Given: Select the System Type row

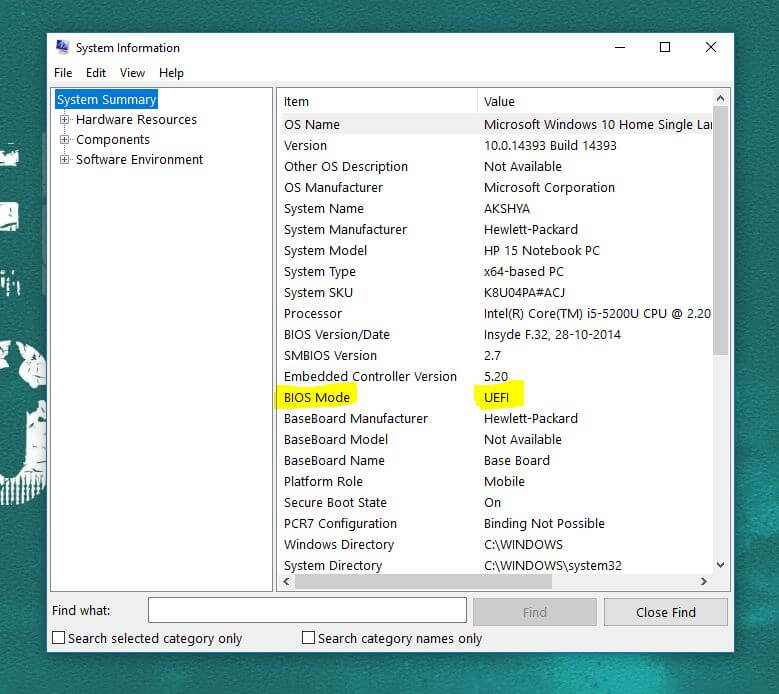Looking at the screenshot, I should coord(495,271).
